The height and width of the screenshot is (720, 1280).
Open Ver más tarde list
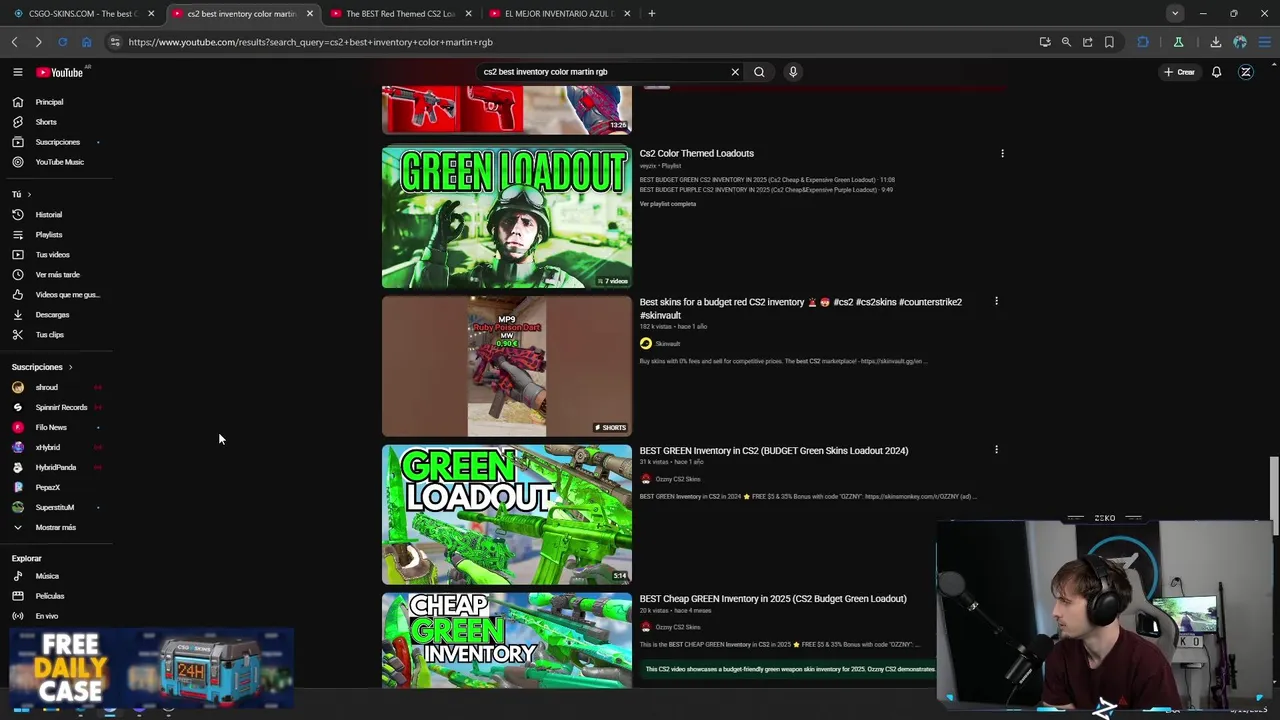tap(57, 275)
